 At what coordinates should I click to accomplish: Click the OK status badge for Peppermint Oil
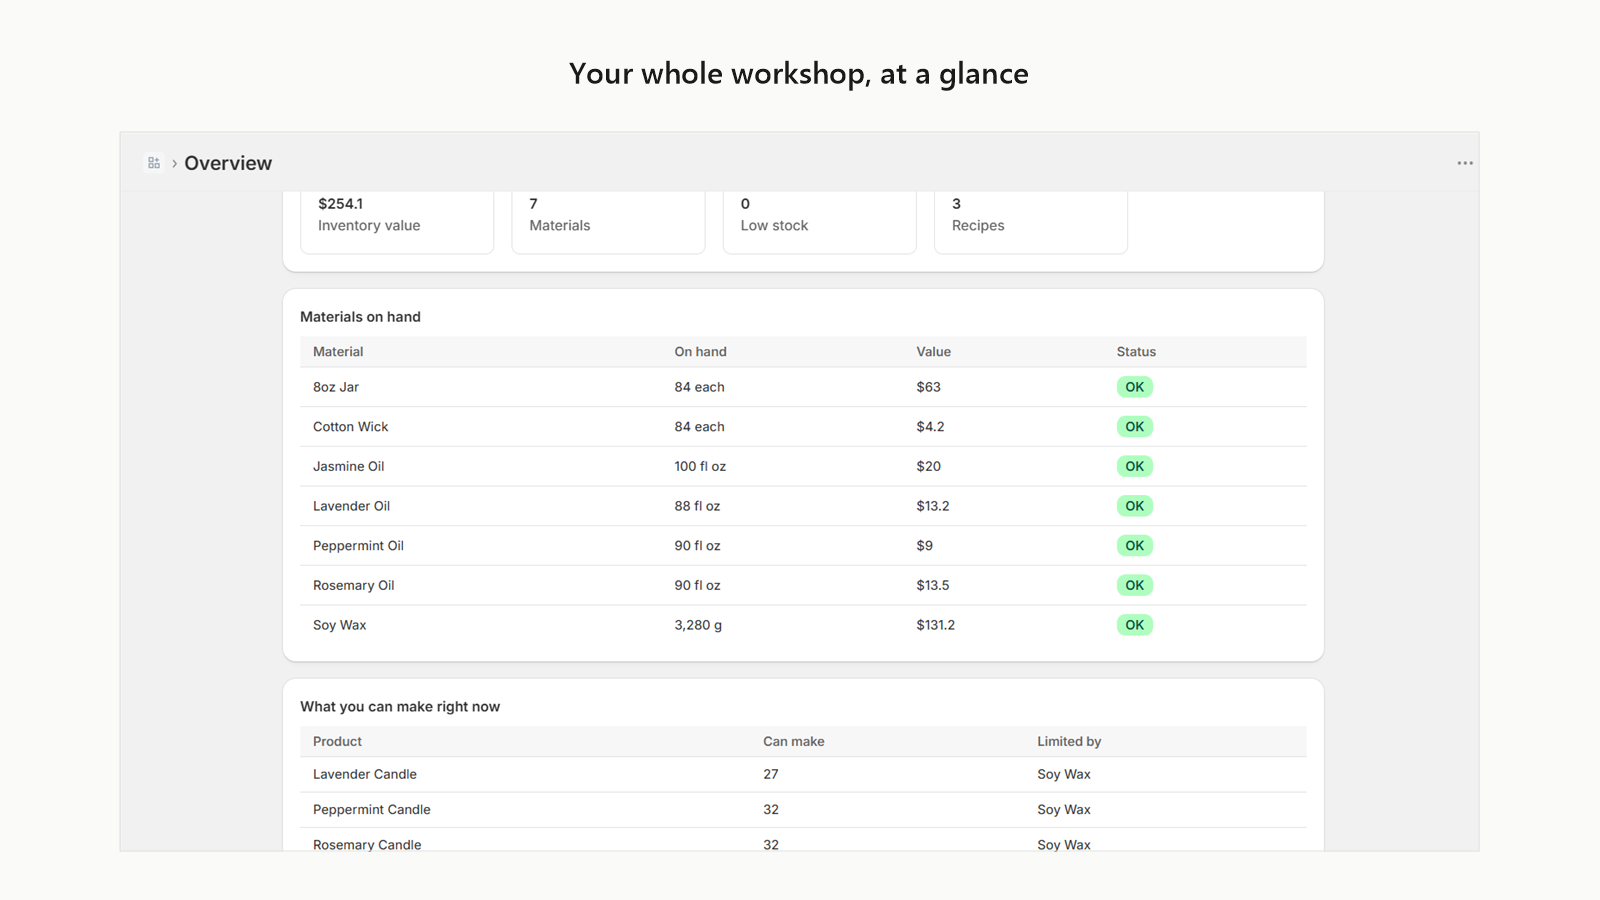[1134, 546]
